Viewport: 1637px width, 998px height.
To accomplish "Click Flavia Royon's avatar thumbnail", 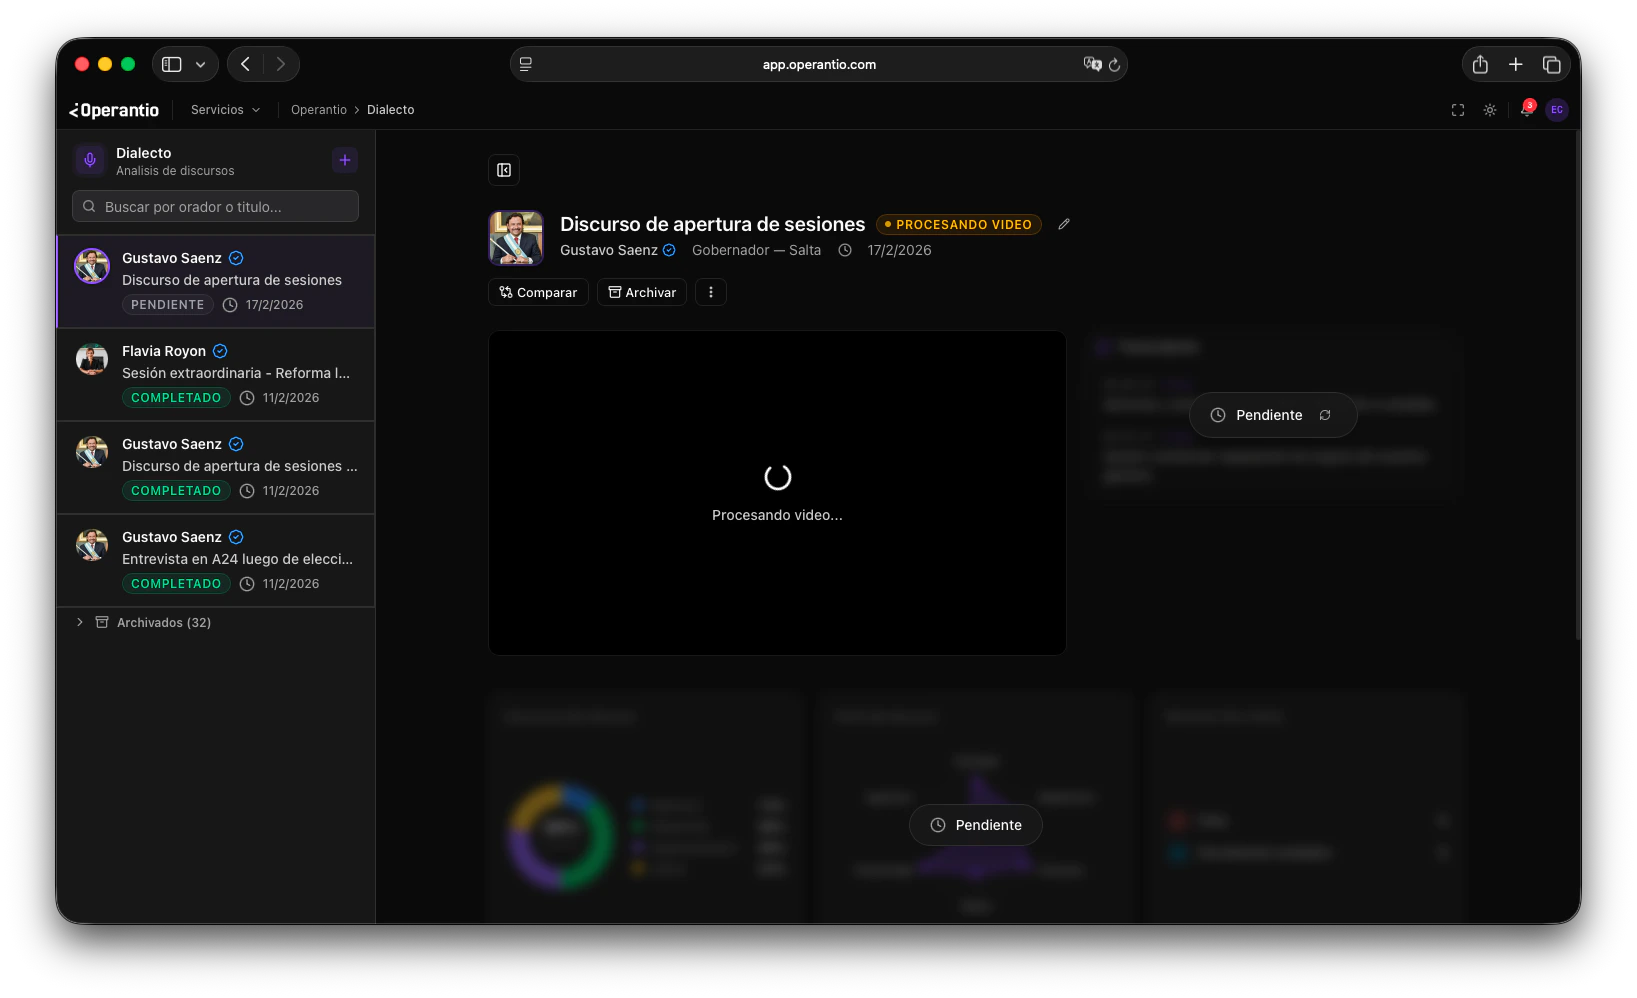I will [x=92, y=359].
